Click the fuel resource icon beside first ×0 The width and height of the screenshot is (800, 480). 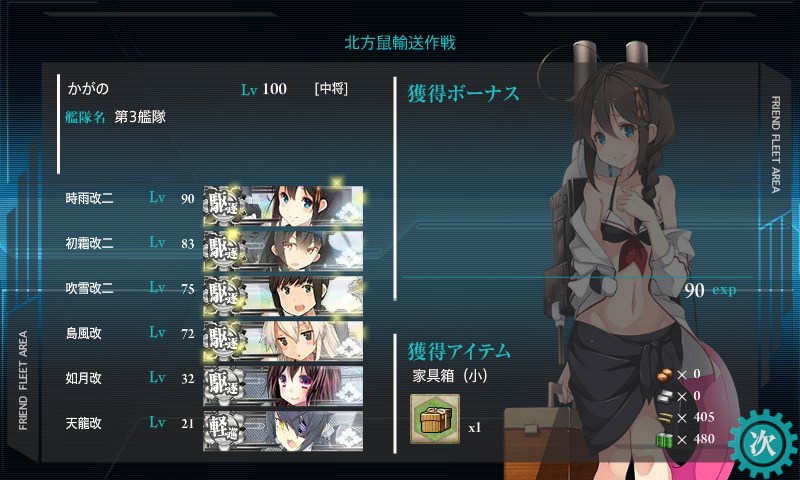point(665,375)
